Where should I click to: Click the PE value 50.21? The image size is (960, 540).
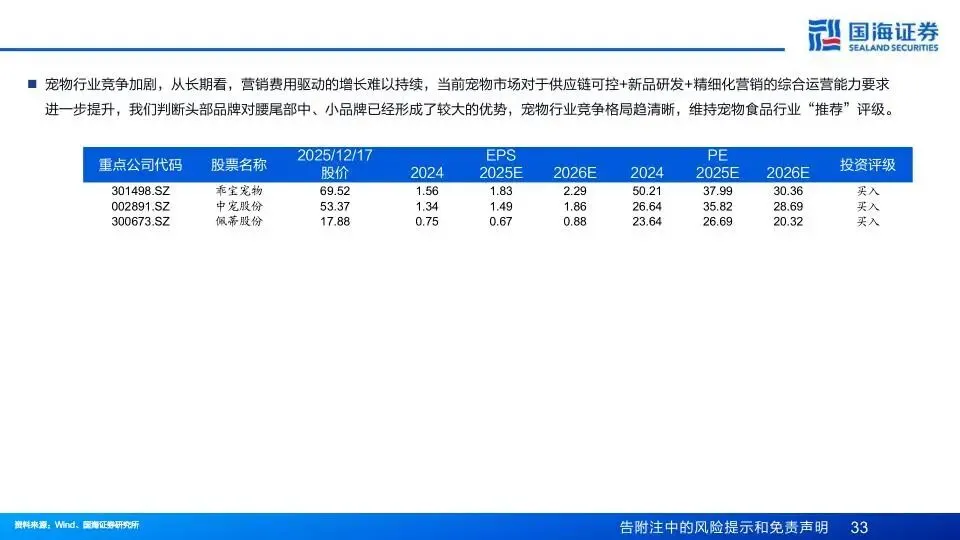click(x=647, y=191)
